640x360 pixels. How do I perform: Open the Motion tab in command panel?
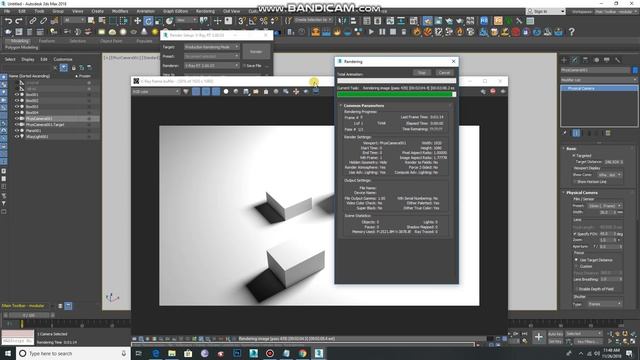[x=596, y=60]
